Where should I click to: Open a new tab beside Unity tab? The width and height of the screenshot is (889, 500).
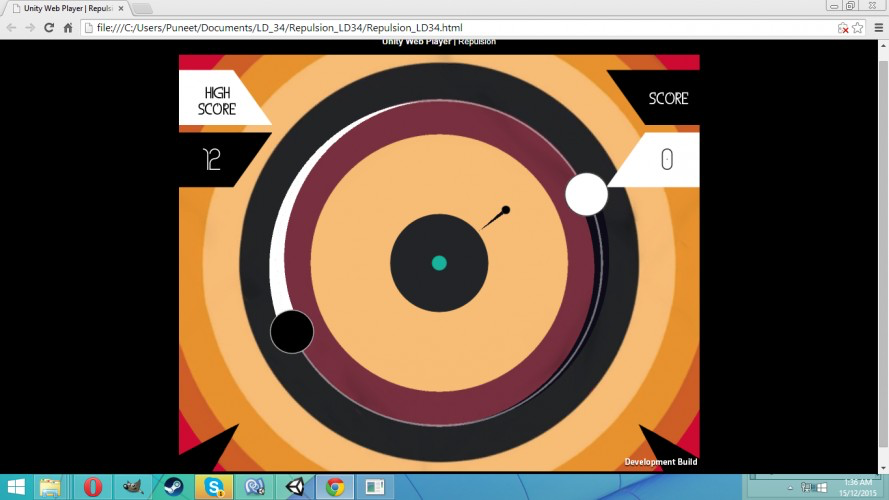click(x=142, y=9)
